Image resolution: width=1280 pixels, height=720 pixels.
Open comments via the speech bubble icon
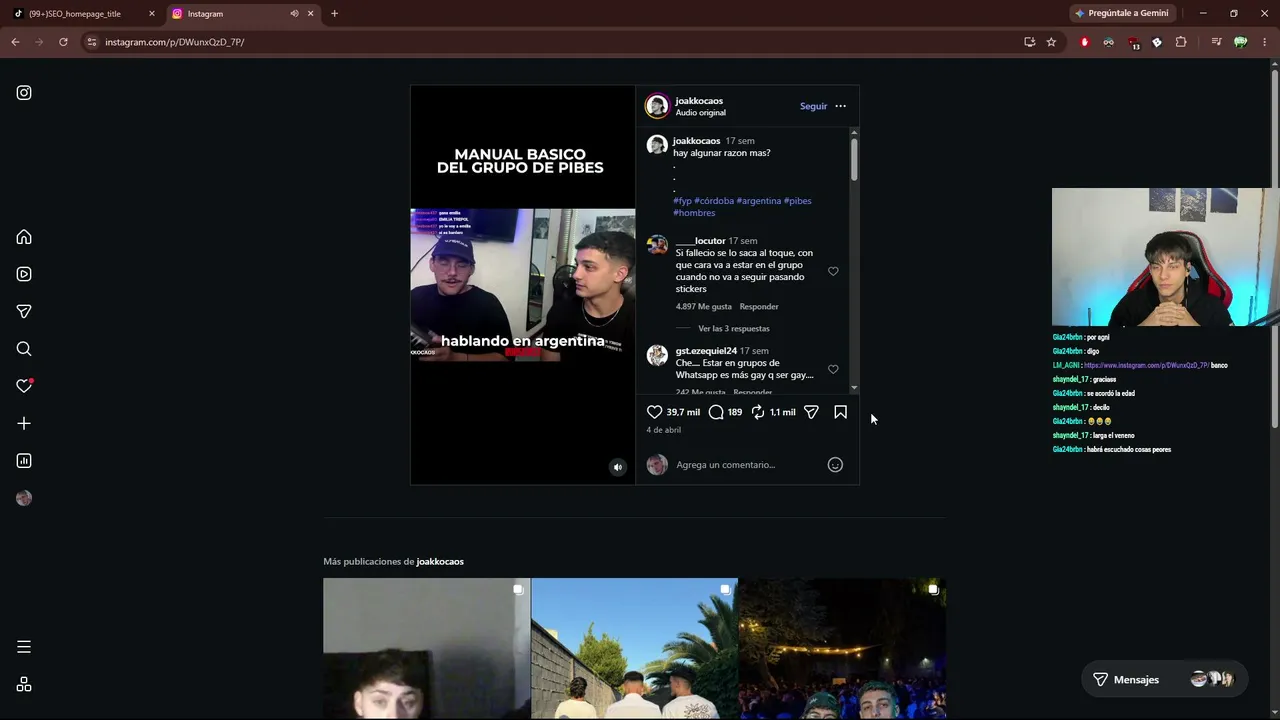pos(716,412)
